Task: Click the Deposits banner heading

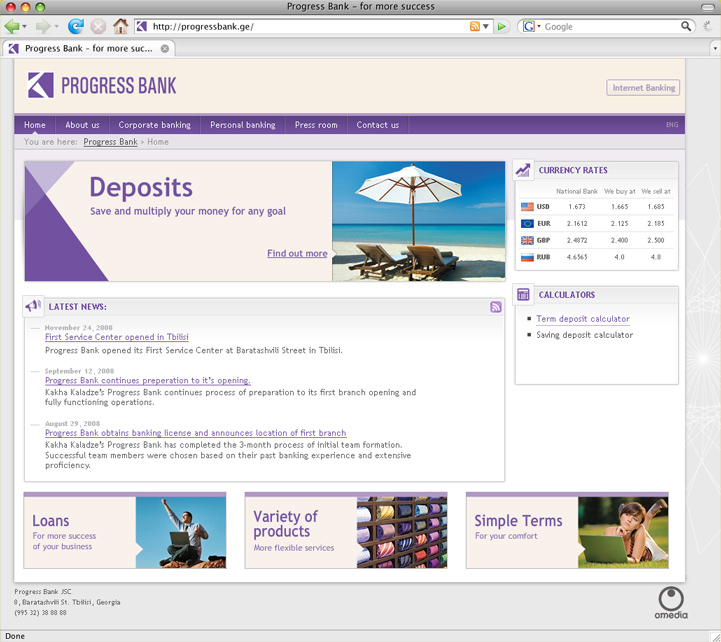Action: (141, 188)
